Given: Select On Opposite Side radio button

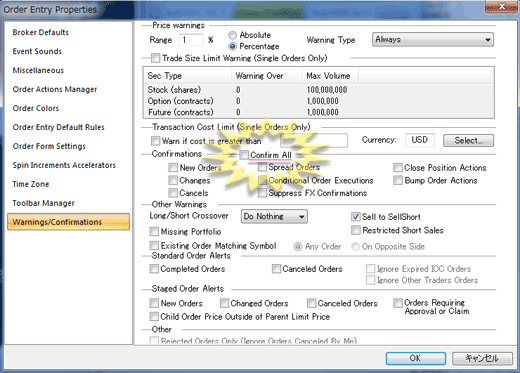Looking at the screenshot, I should pyautogui.click(x=355, y=247).
